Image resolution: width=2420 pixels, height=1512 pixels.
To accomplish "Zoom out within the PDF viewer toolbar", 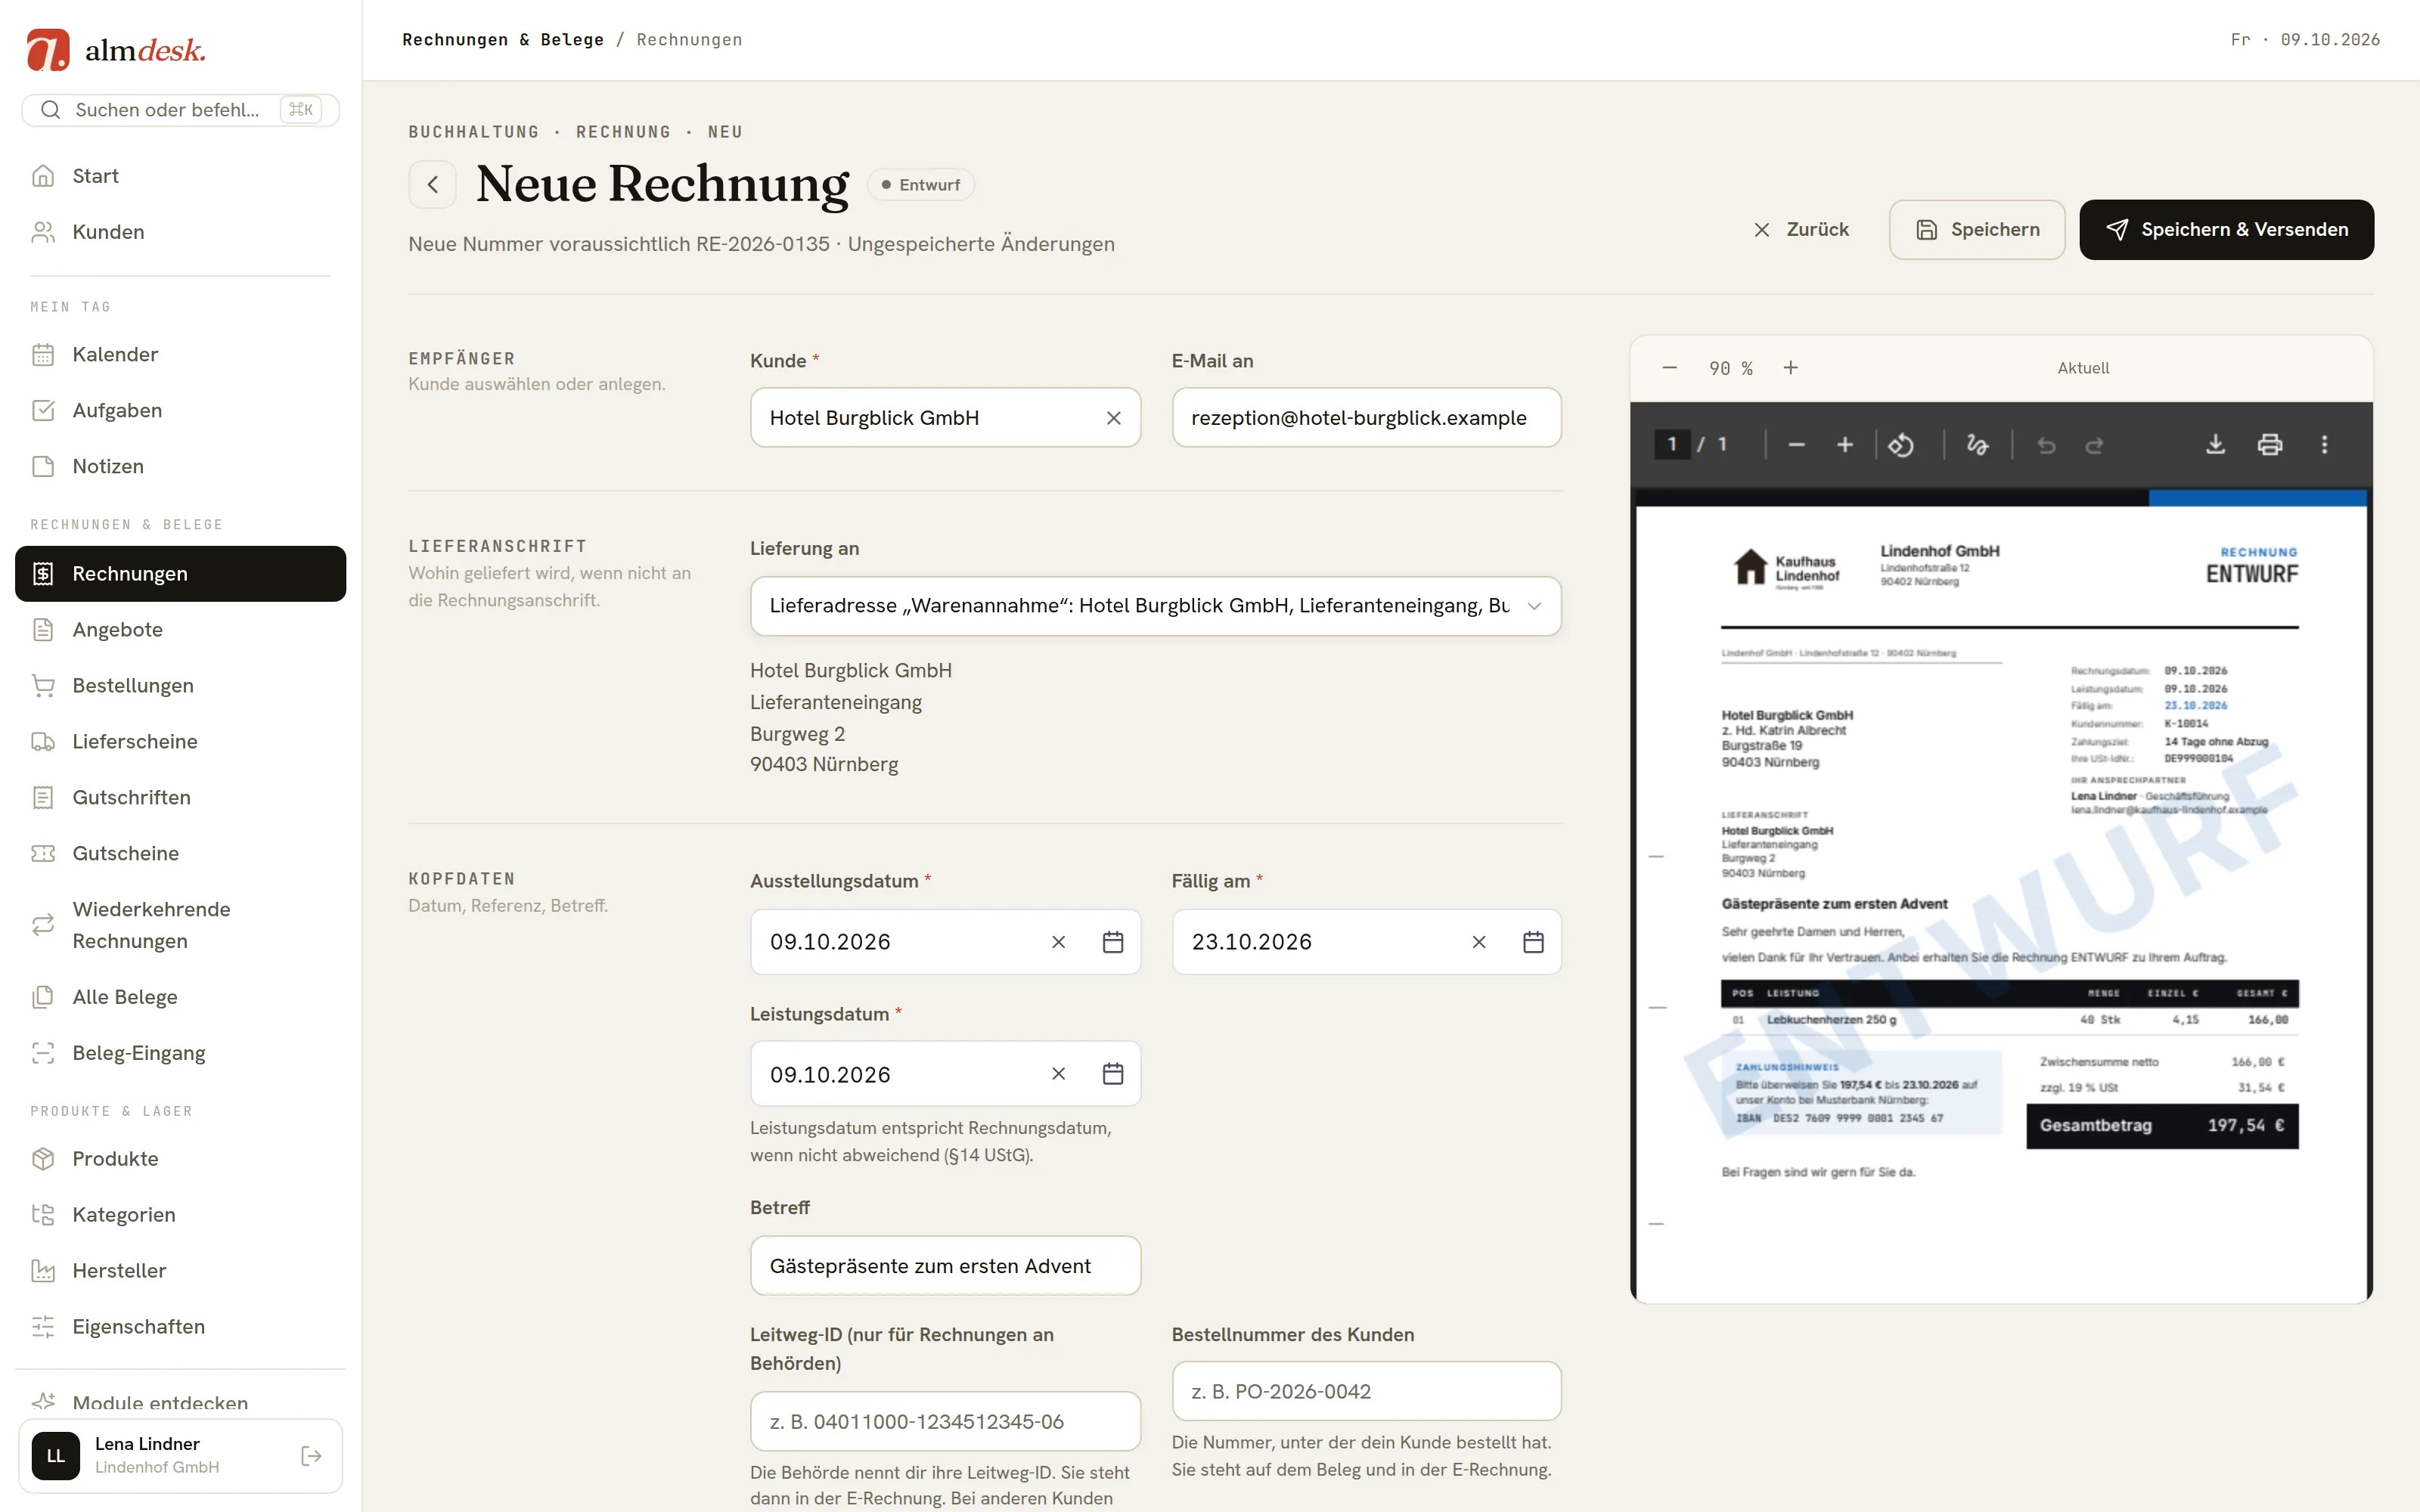I will point(1796,444).
